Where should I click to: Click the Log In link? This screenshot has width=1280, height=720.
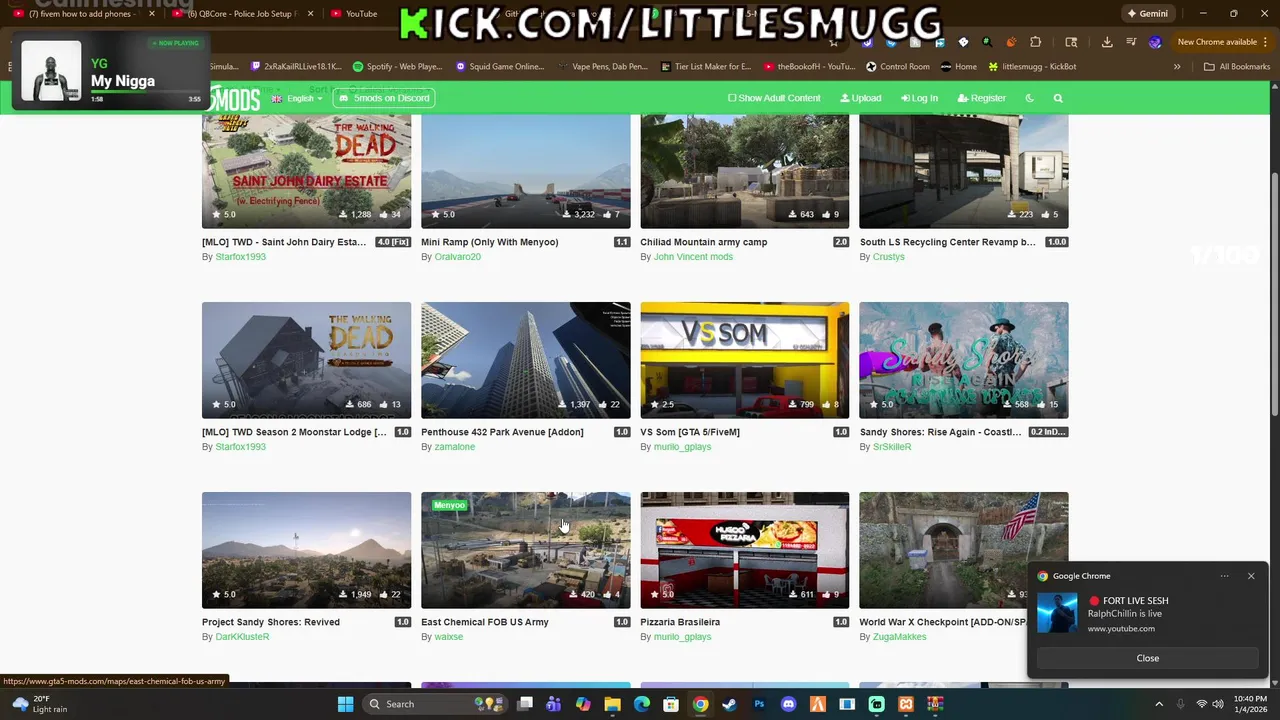[920, 98]
